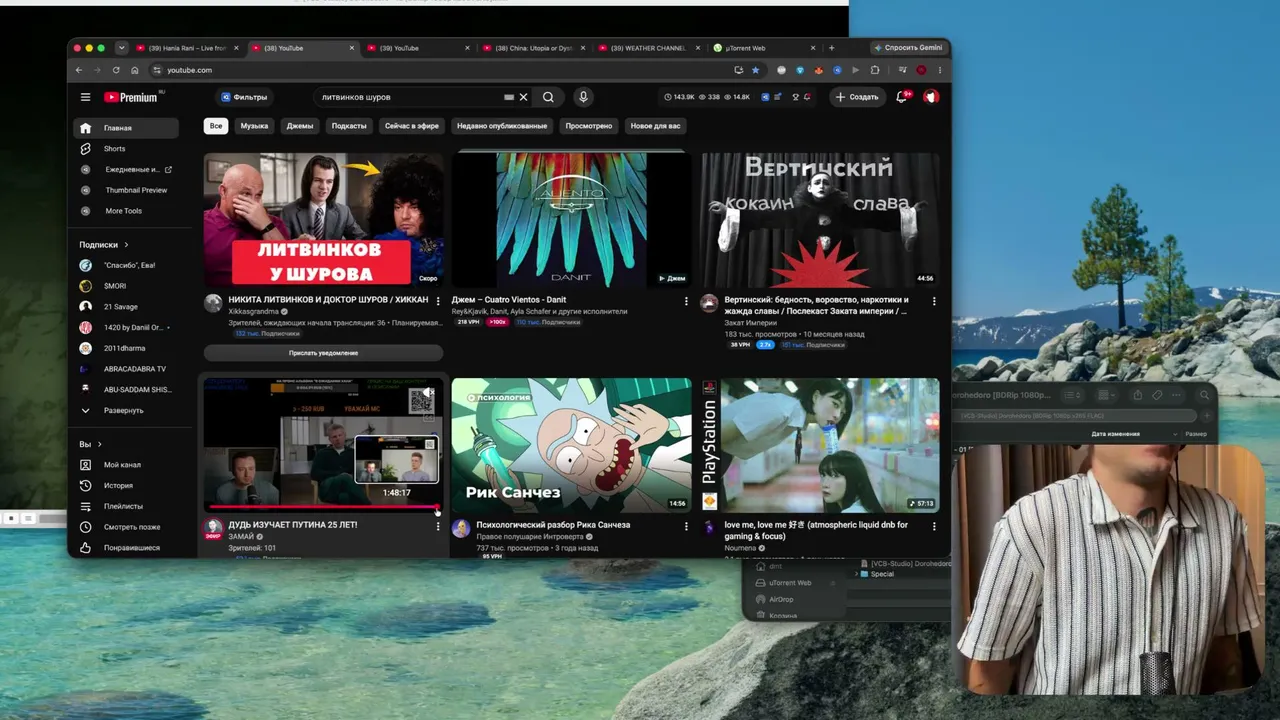Switch to the Hania Rani browser tab
The height and width of the screenshot is (720, 1280).
point(187,48)
